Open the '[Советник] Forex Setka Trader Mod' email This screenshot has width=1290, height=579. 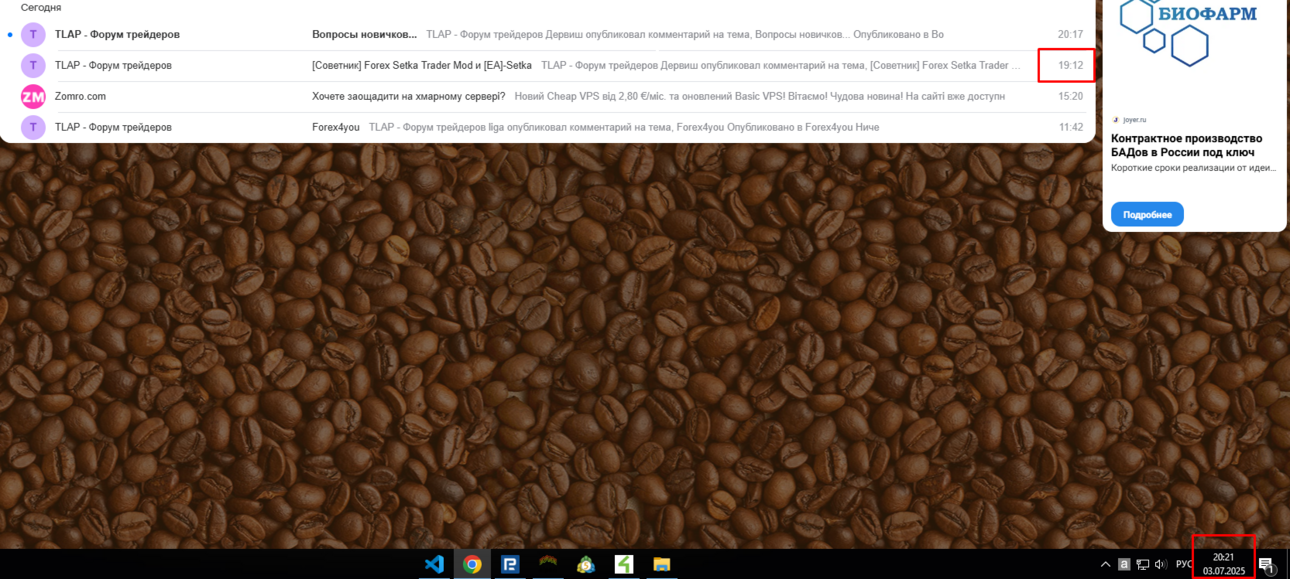point(422,65)
